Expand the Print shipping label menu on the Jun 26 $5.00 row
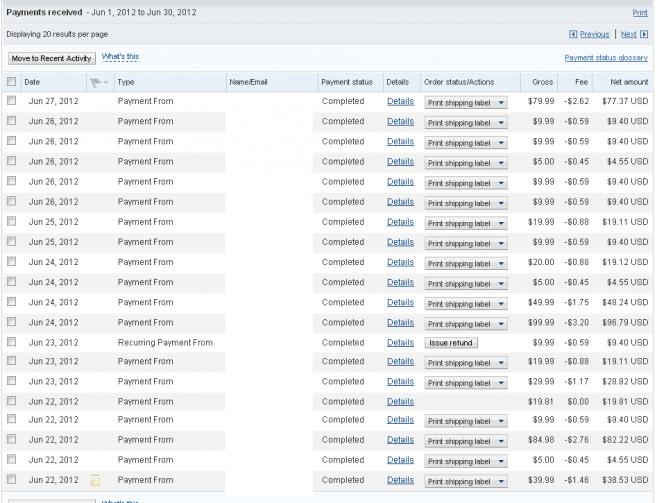This screenshot has width=657, height=503. 466,163
